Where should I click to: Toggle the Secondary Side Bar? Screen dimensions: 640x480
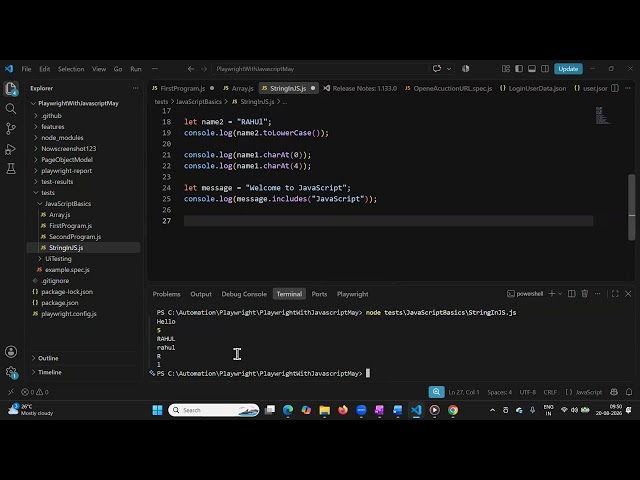[x=545, y=69]
